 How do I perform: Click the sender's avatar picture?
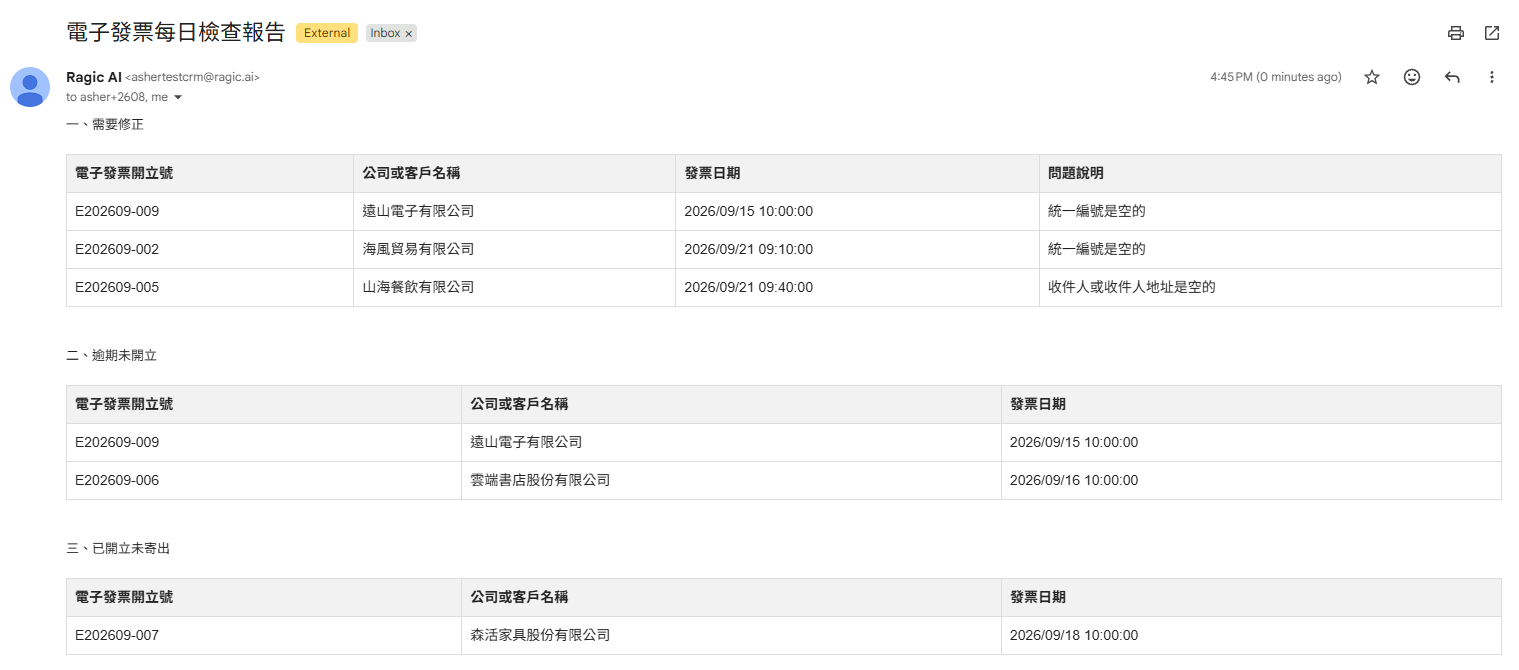coord(30,87)
